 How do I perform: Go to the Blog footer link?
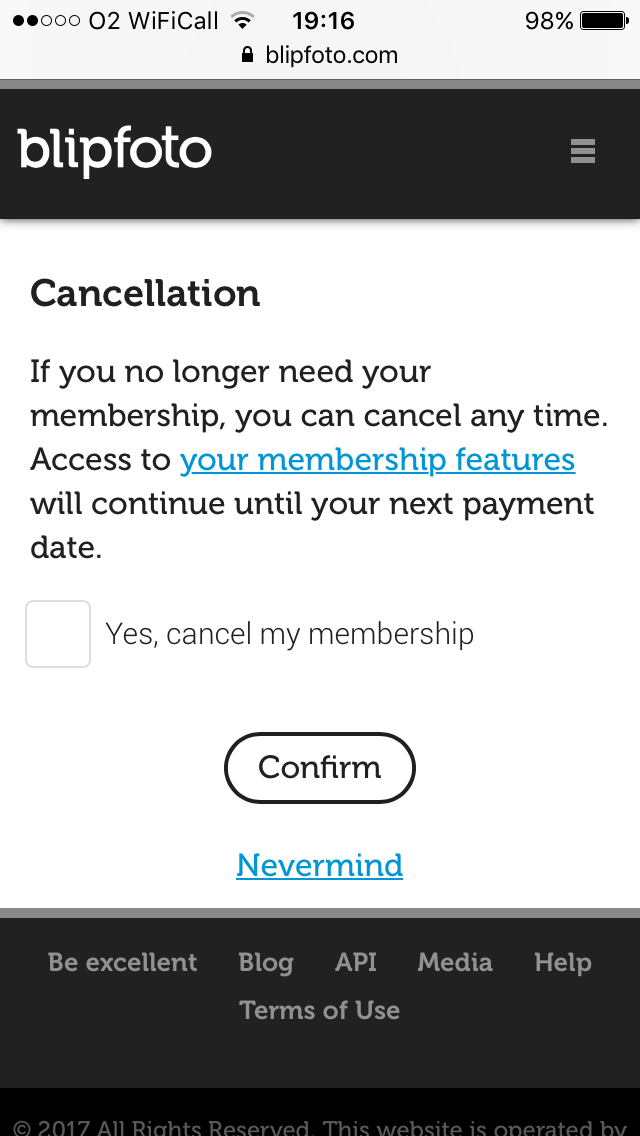pos(266,962)
